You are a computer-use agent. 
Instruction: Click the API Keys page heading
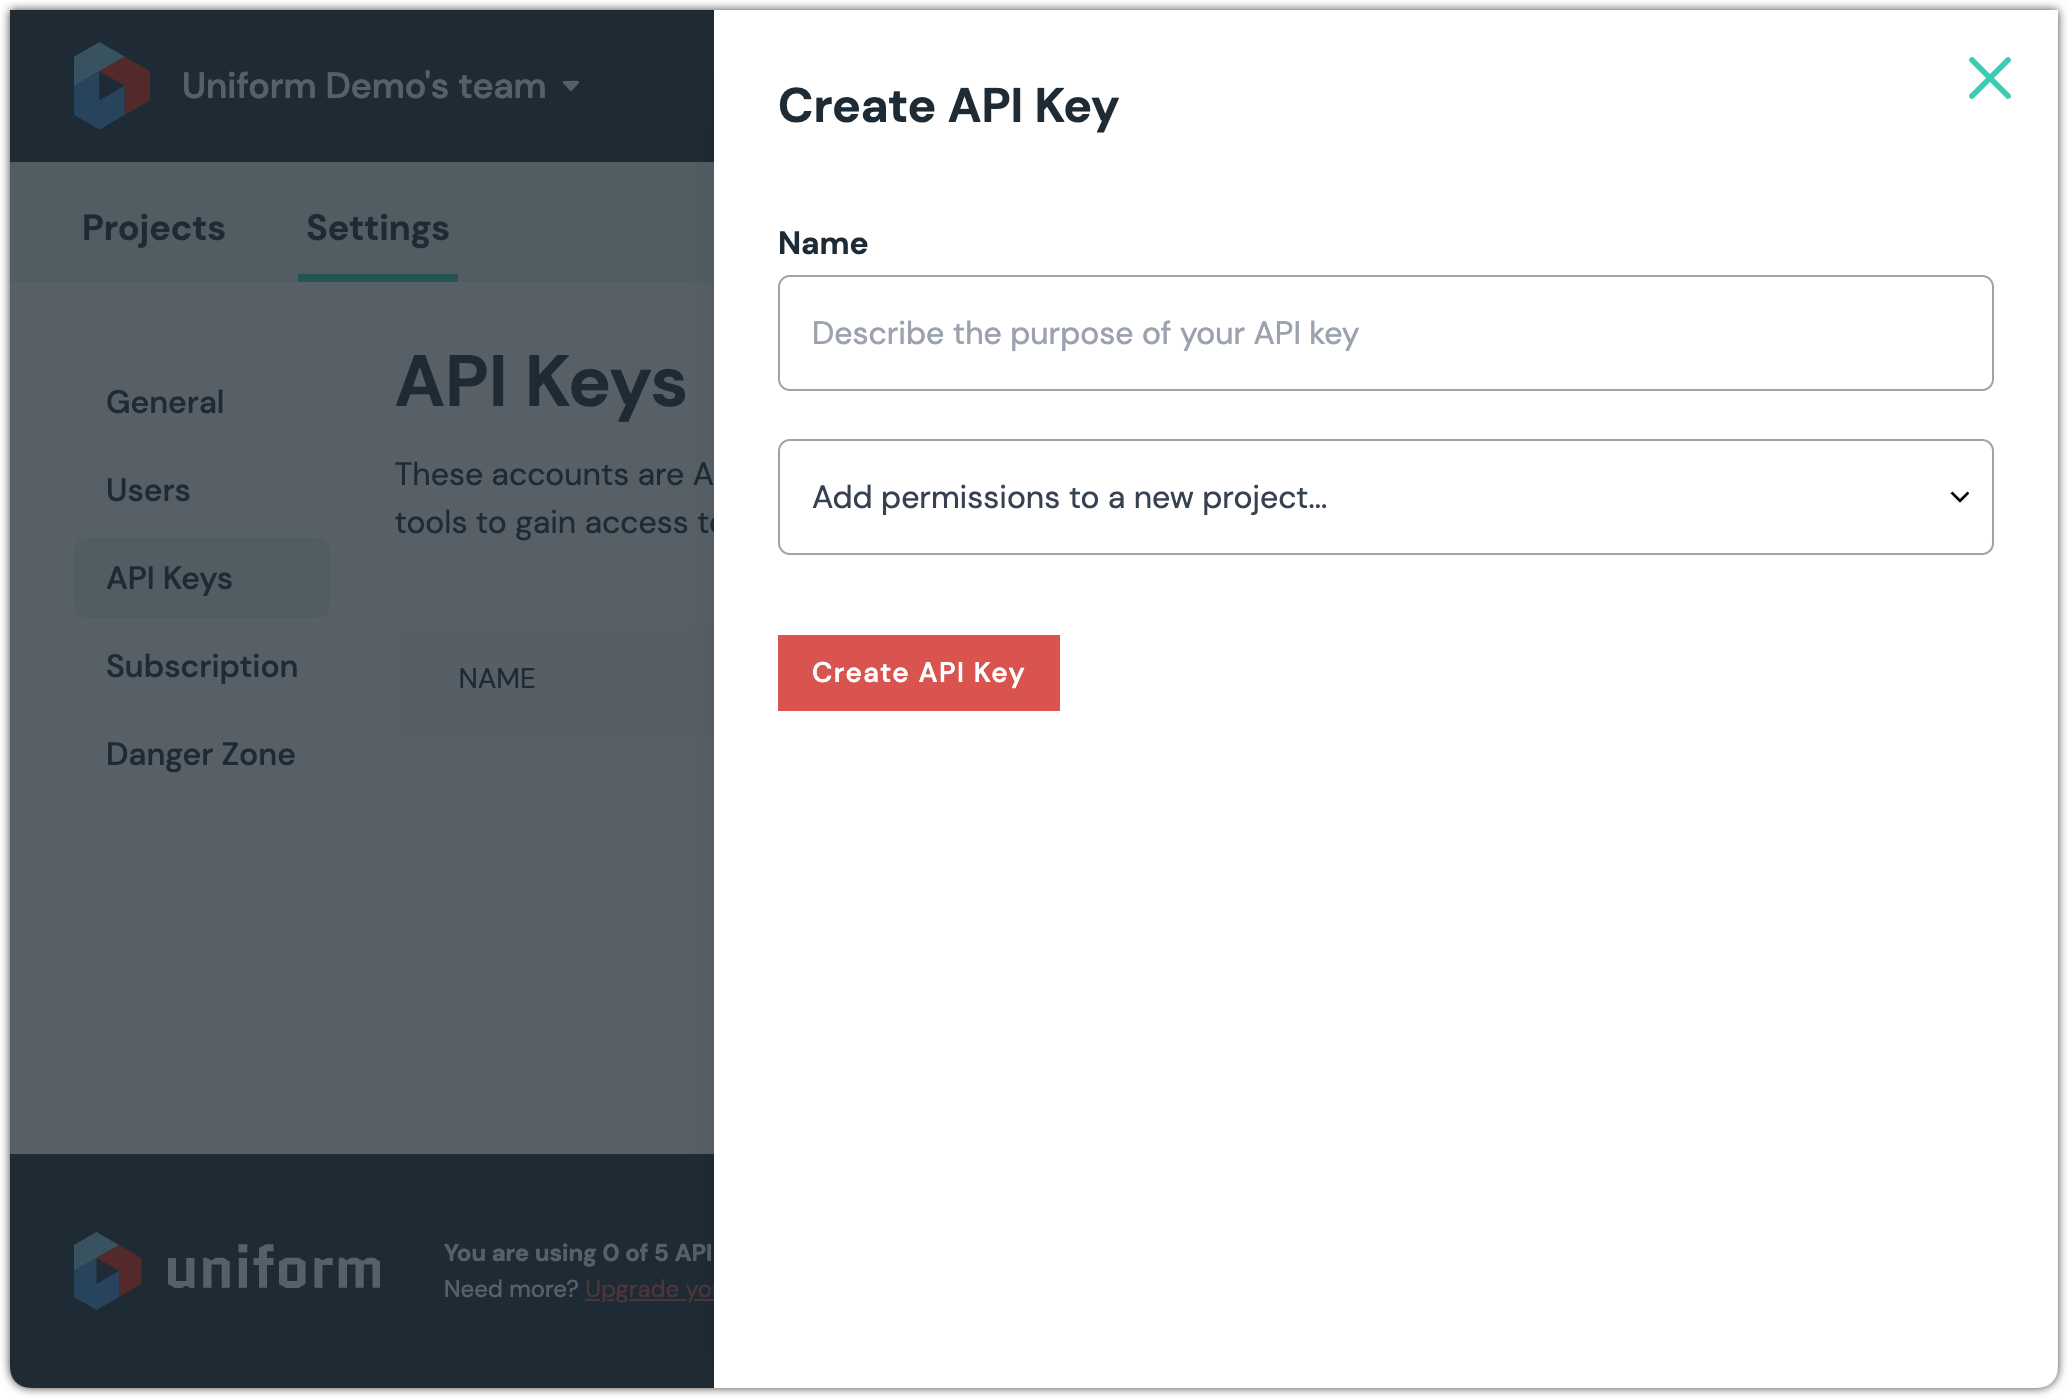point(541,382)
